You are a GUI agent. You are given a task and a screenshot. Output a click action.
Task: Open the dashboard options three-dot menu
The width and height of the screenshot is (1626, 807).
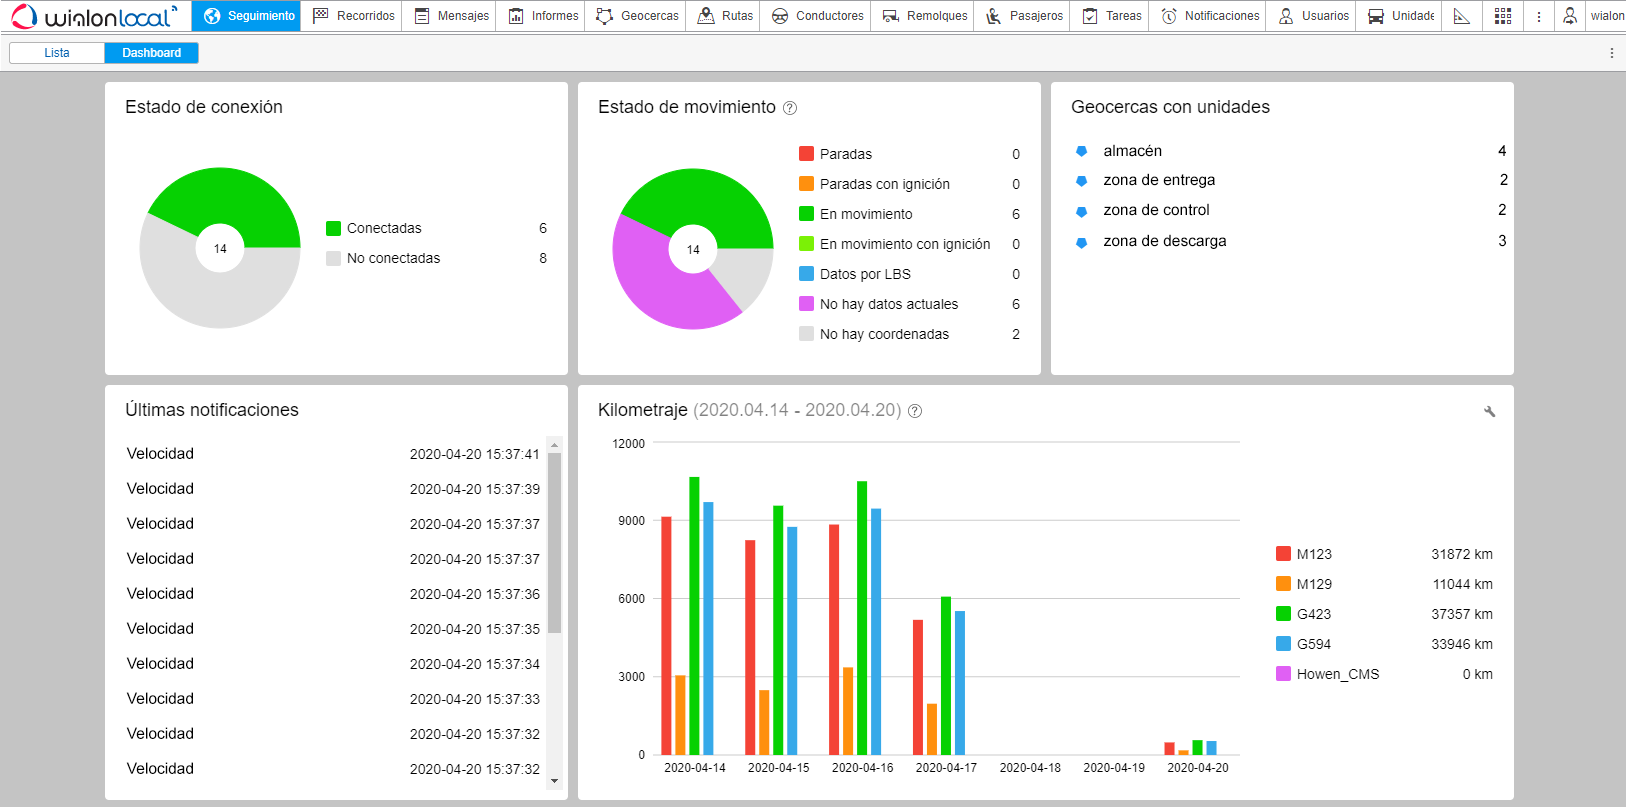pos(1611,53)
